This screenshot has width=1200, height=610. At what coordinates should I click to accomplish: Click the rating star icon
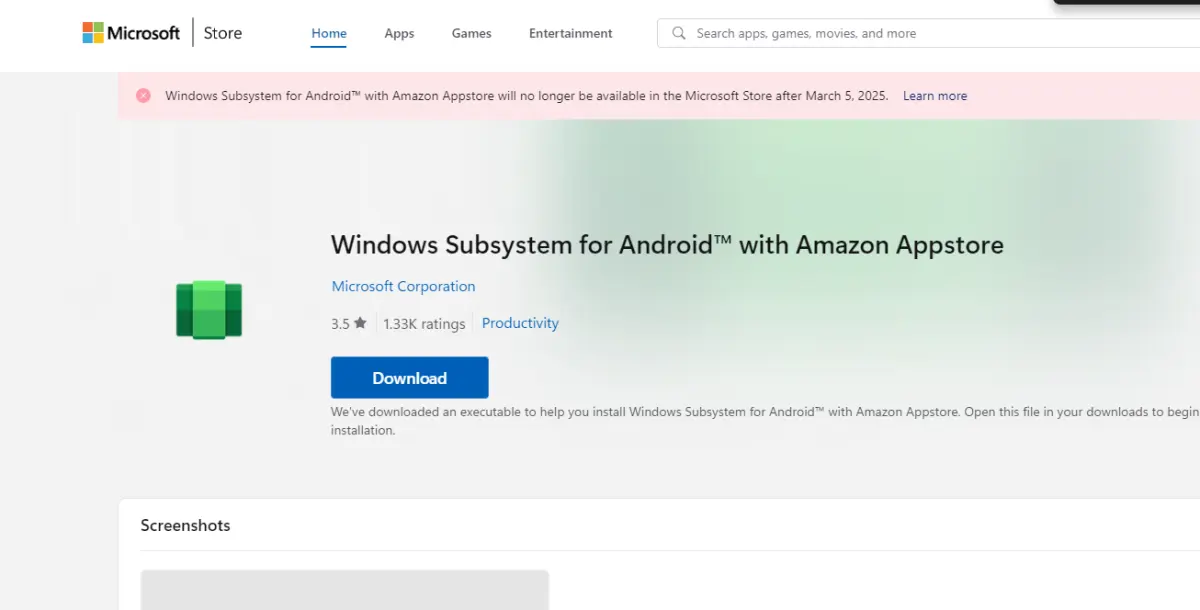[360, 323]
